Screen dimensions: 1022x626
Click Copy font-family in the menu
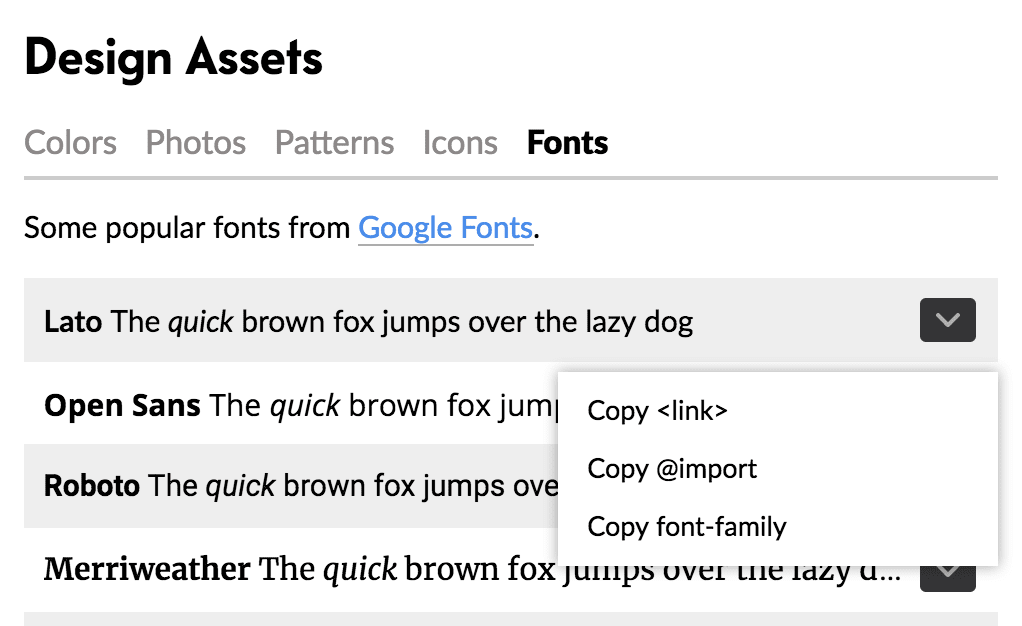687,526
